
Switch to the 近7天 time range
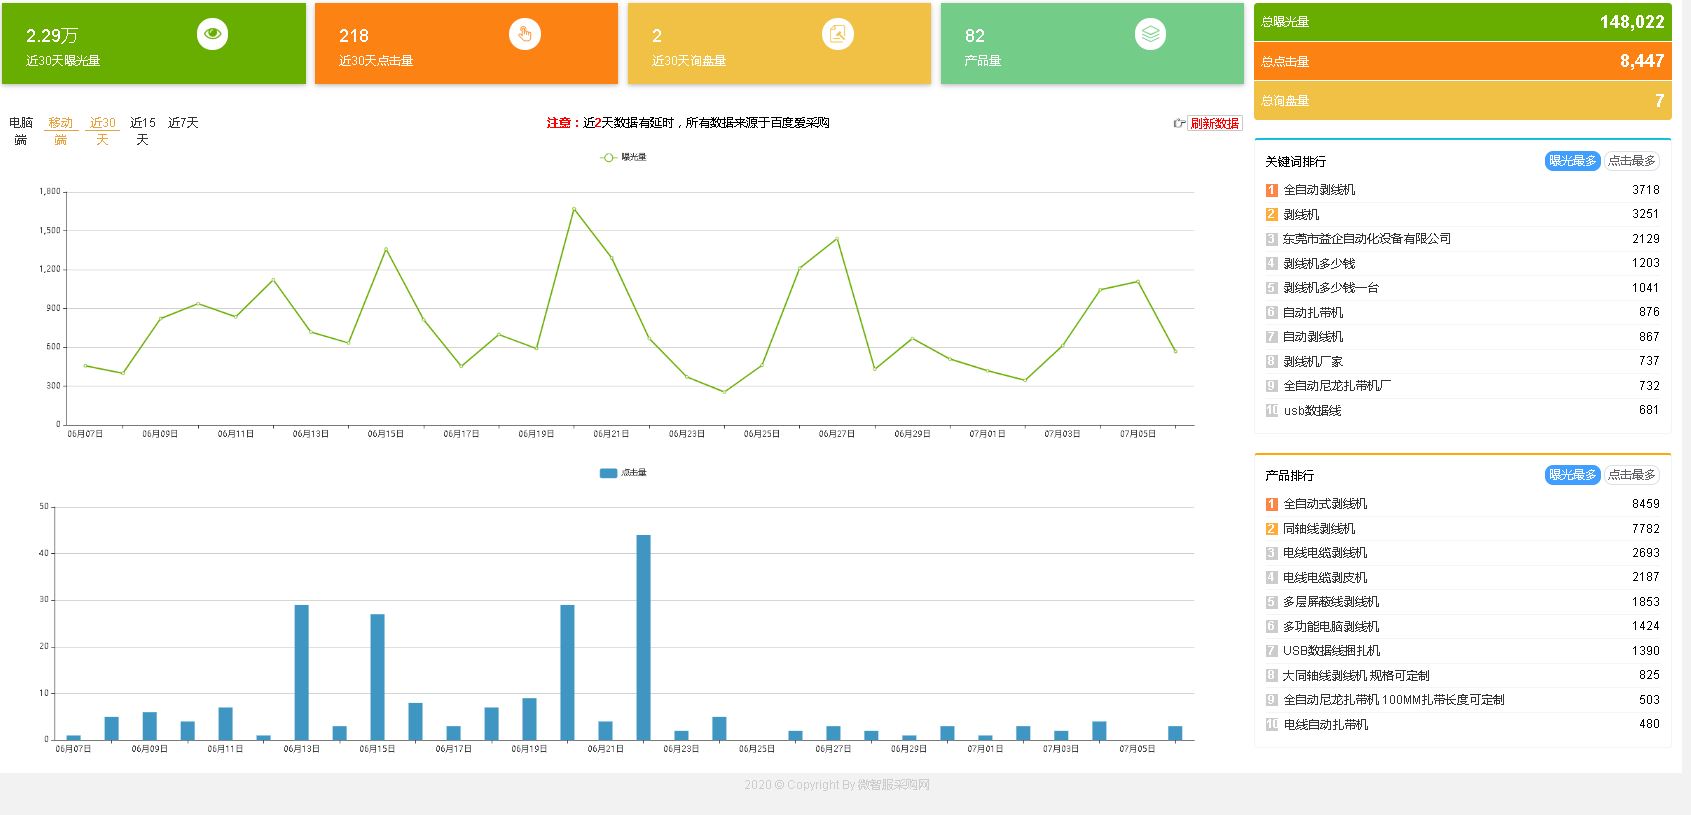tap(183, 123)
